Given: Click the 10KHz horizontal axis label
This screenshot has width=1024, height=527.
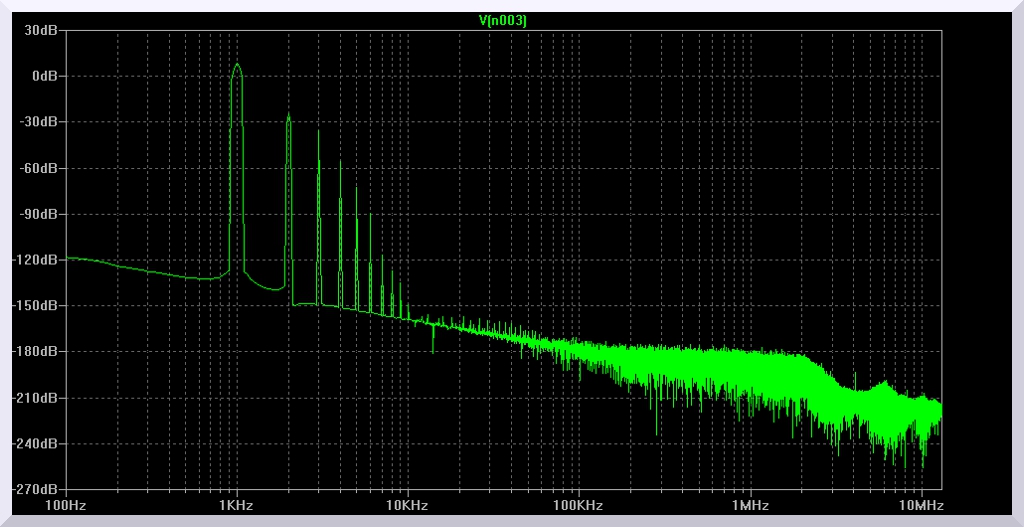Looking at the screenshot, I should click(407, 507).
